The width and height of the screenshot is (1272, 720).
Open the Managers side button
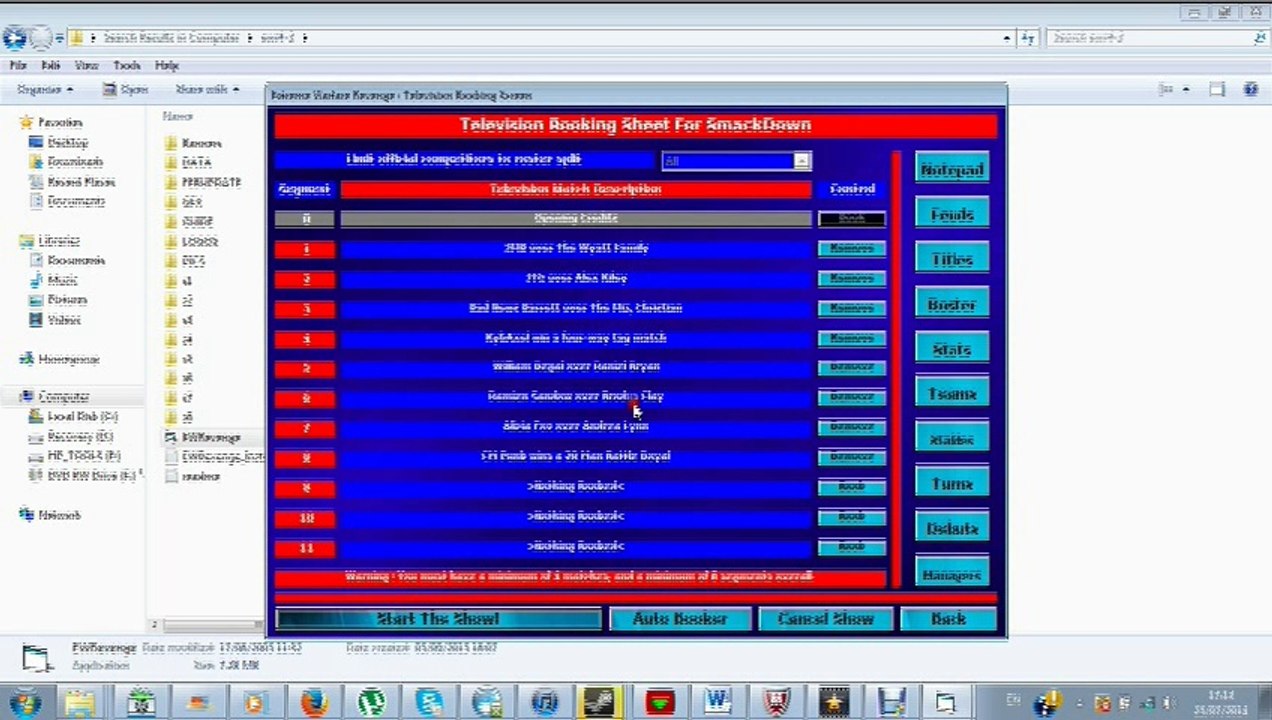951,573
